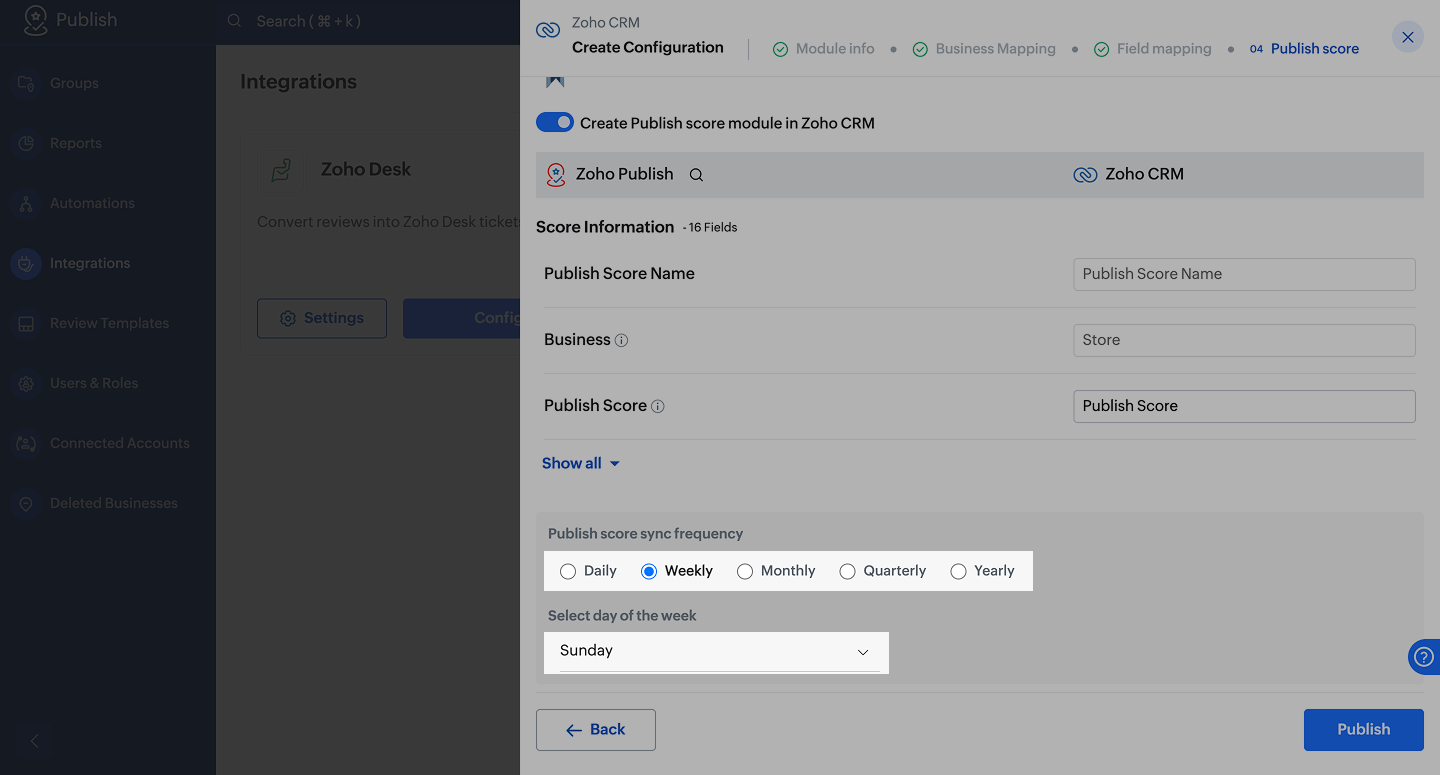Image resolution: width=1440 pixels, height=775 pixels.
Task: Click the Integrations sidebar icon
Action: 26,263
